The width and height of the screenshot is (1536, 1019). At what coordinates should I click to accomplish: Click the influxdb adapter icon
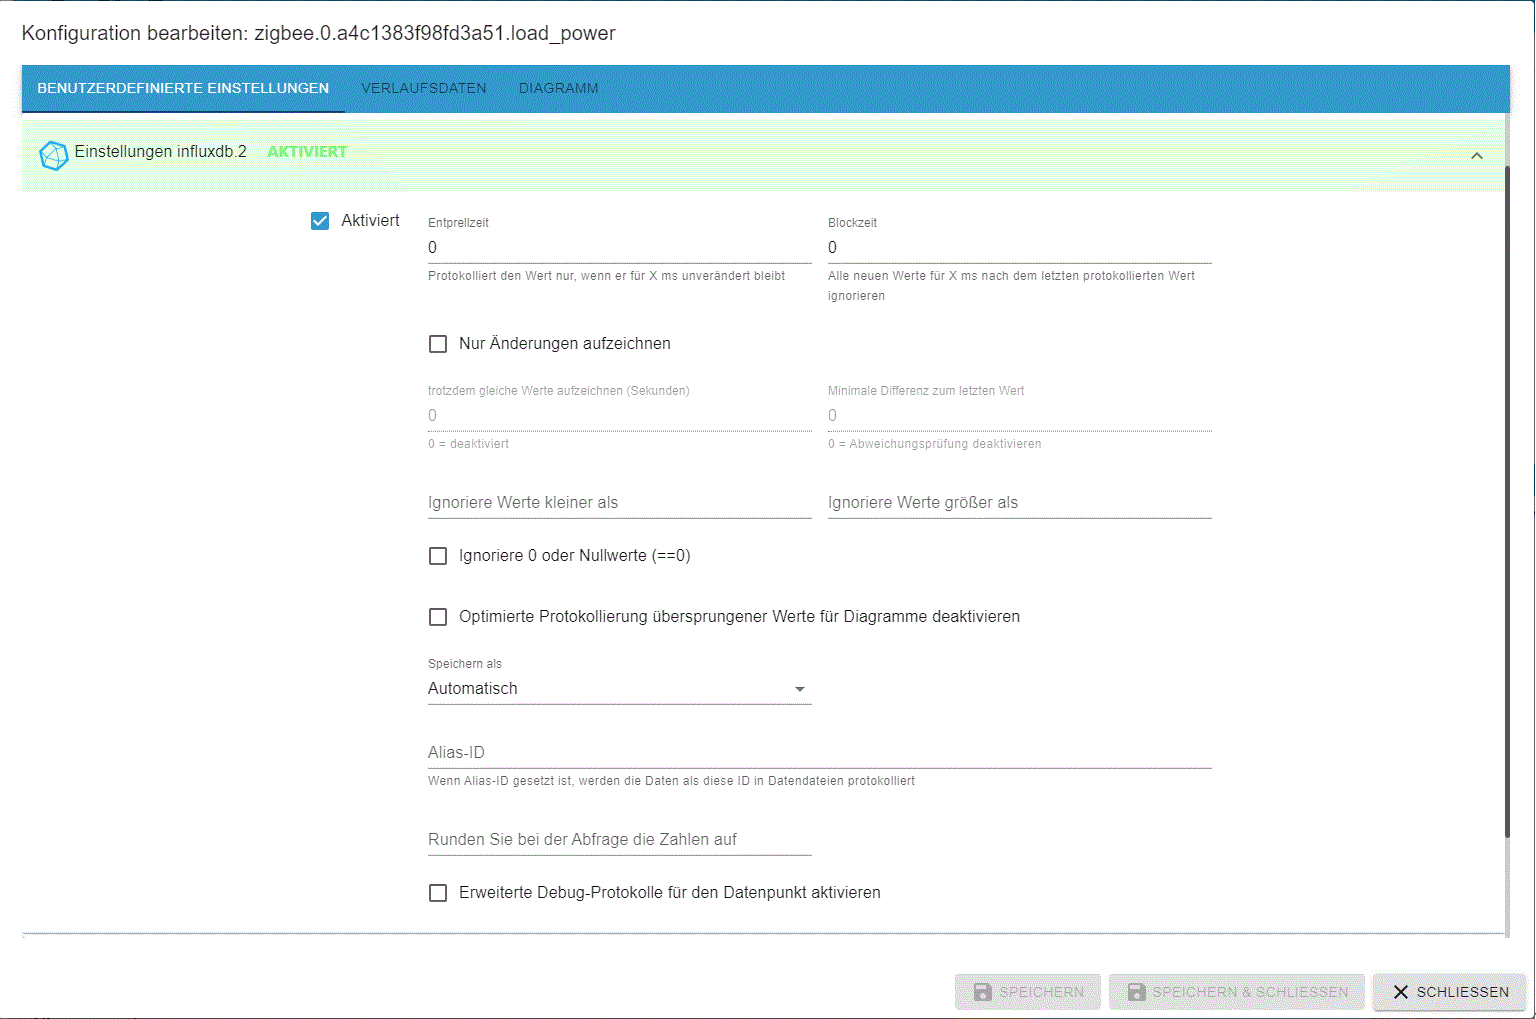pyautogui.click(x=54, y=155)
